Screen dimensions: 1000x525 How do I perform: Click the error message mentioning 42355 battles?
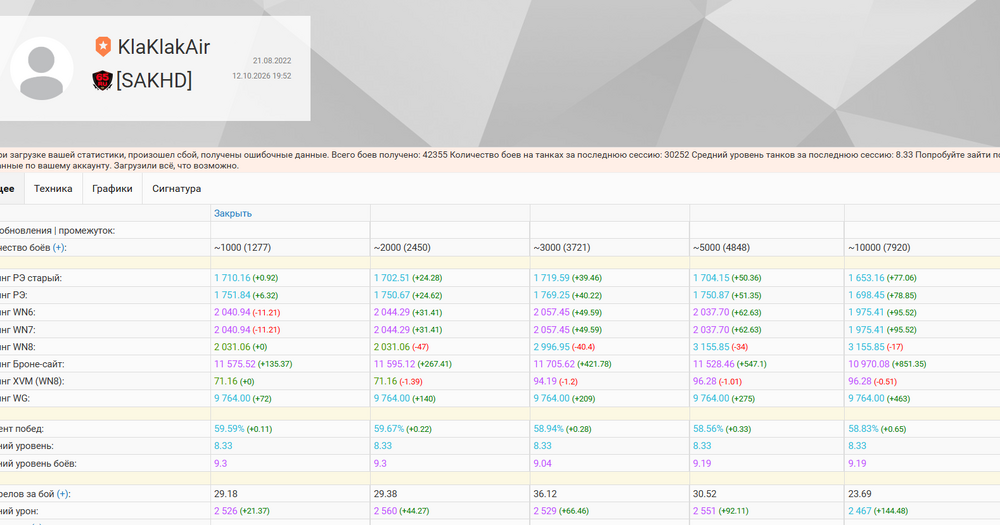[x=500, y=160]
